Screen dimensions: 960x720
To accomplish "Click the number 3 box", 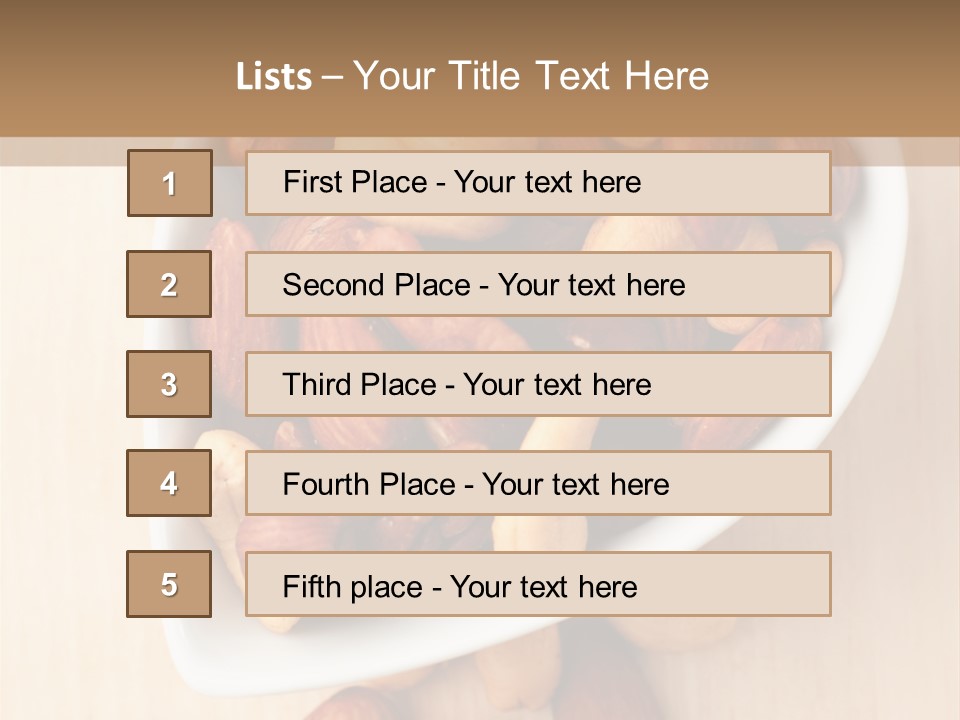I will pyautogui.click(x=169, y=384).
